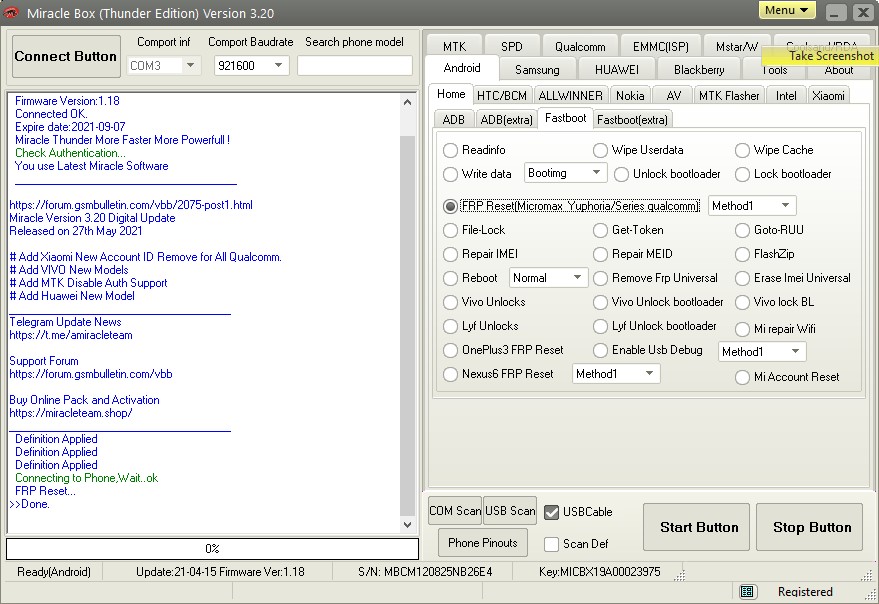Switch to the Blackberry tab

699,70
